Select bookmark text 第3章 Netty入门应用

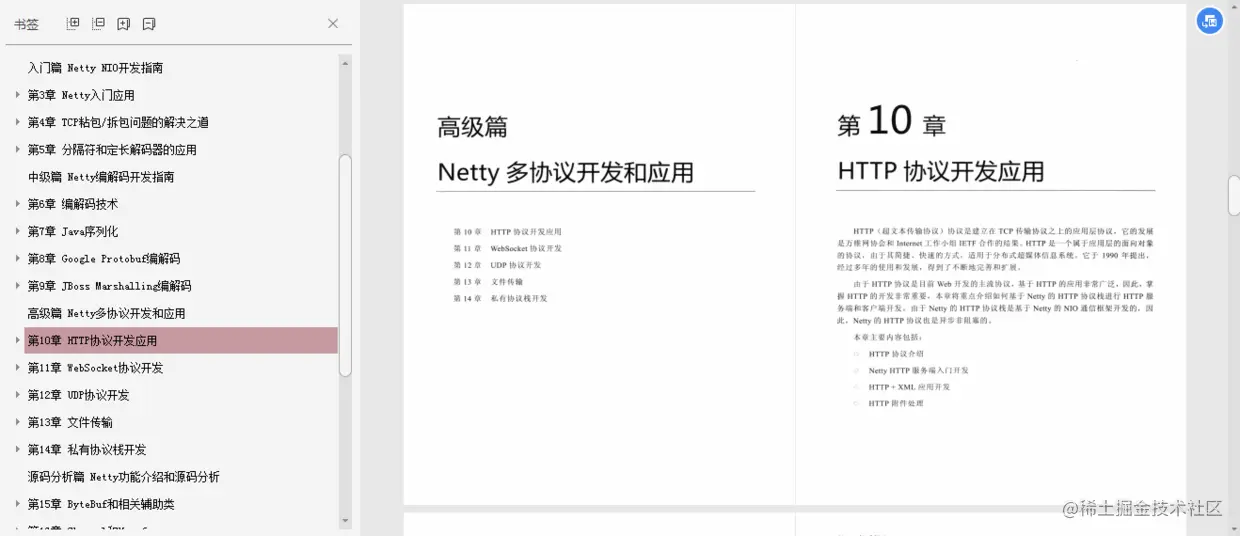click(81, 95)
